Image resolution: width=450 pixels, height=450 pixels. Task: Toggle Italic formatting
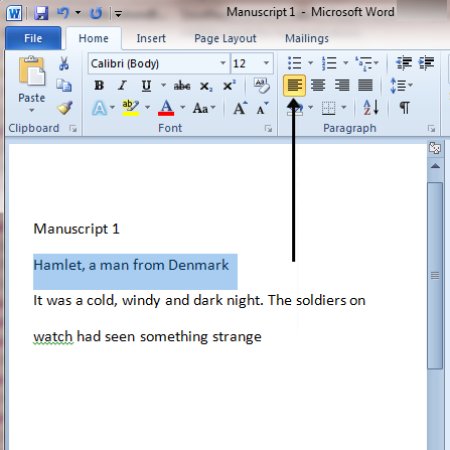pyautogui.click(x=122, y=86)
